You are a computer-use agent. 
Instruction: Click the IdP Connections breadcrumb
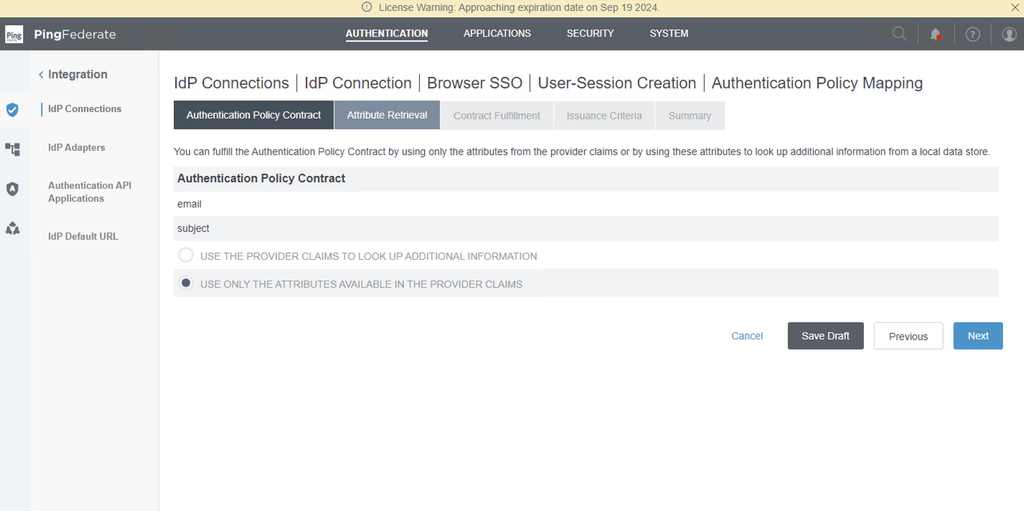coord(231,84)
